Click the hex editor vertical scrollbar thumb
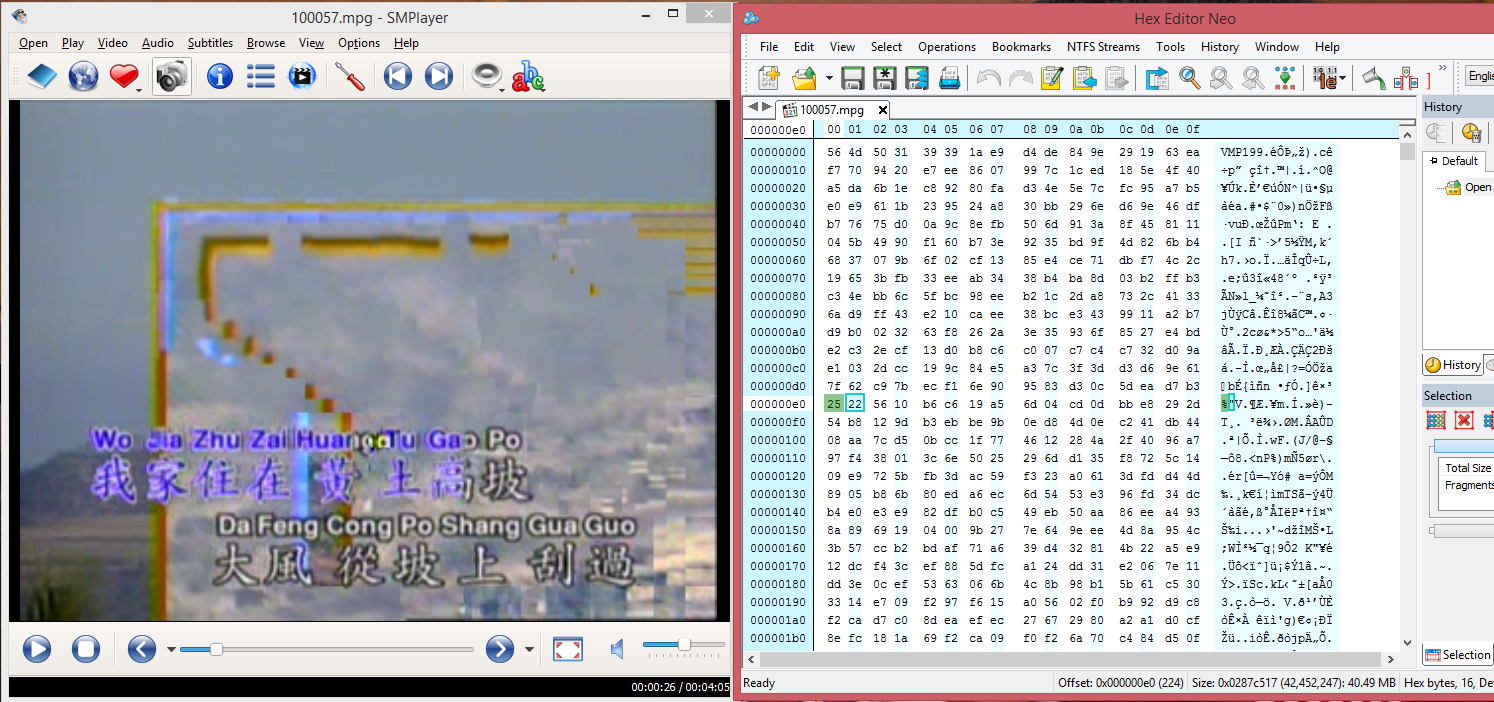Screen dimensions: 1494x702 point(1407,153)
